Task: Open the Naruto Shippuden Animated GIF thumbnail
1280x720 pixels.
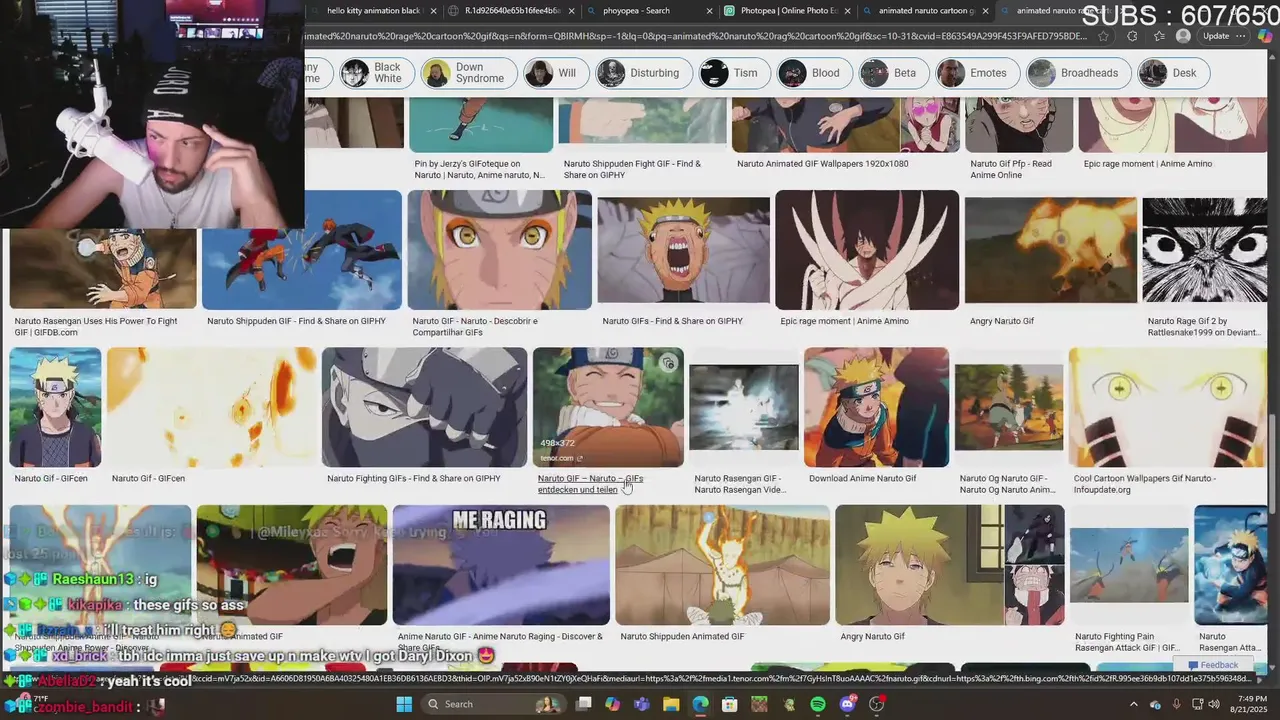Action: pos(722,565)
